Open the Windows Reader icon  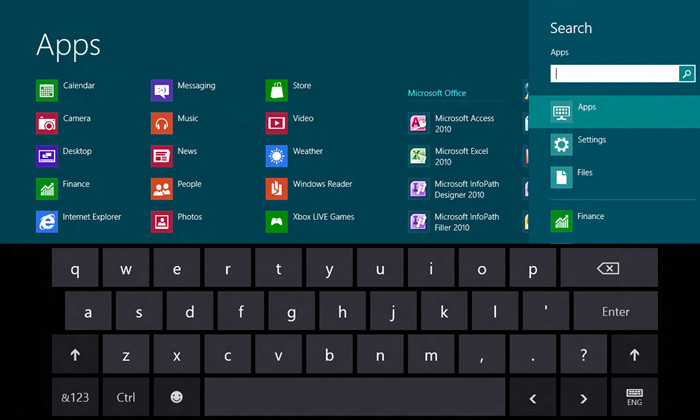276,189
